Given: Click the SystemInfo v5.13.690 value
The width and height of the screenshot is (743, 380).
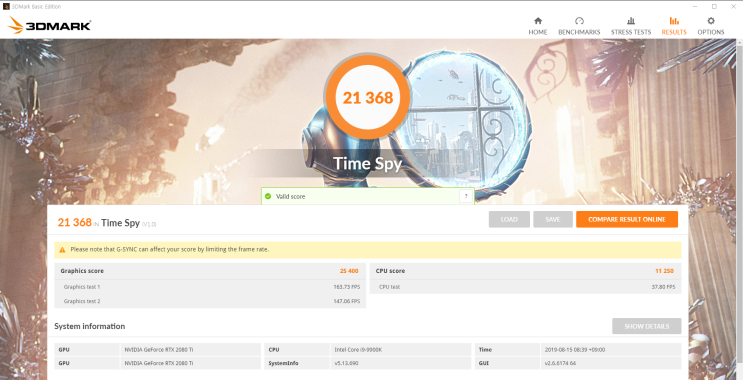Looking at the screenshot, I should click(x=345, y=363).
